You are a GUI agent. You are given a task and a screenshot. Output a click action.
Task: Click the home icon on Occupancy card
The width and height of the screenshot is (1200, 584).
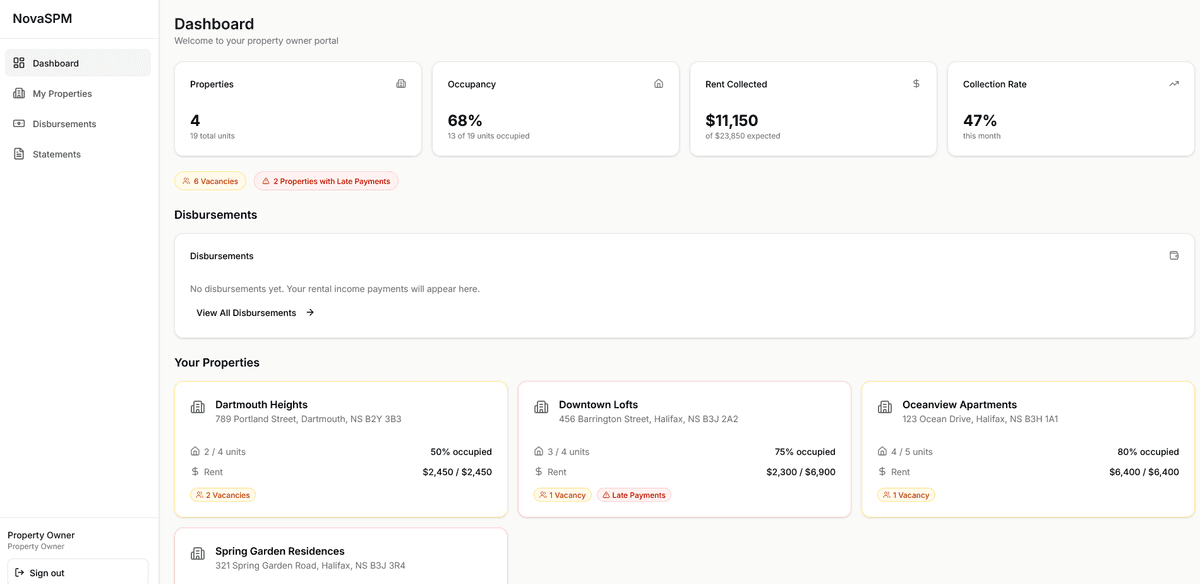tap(657, 84)
